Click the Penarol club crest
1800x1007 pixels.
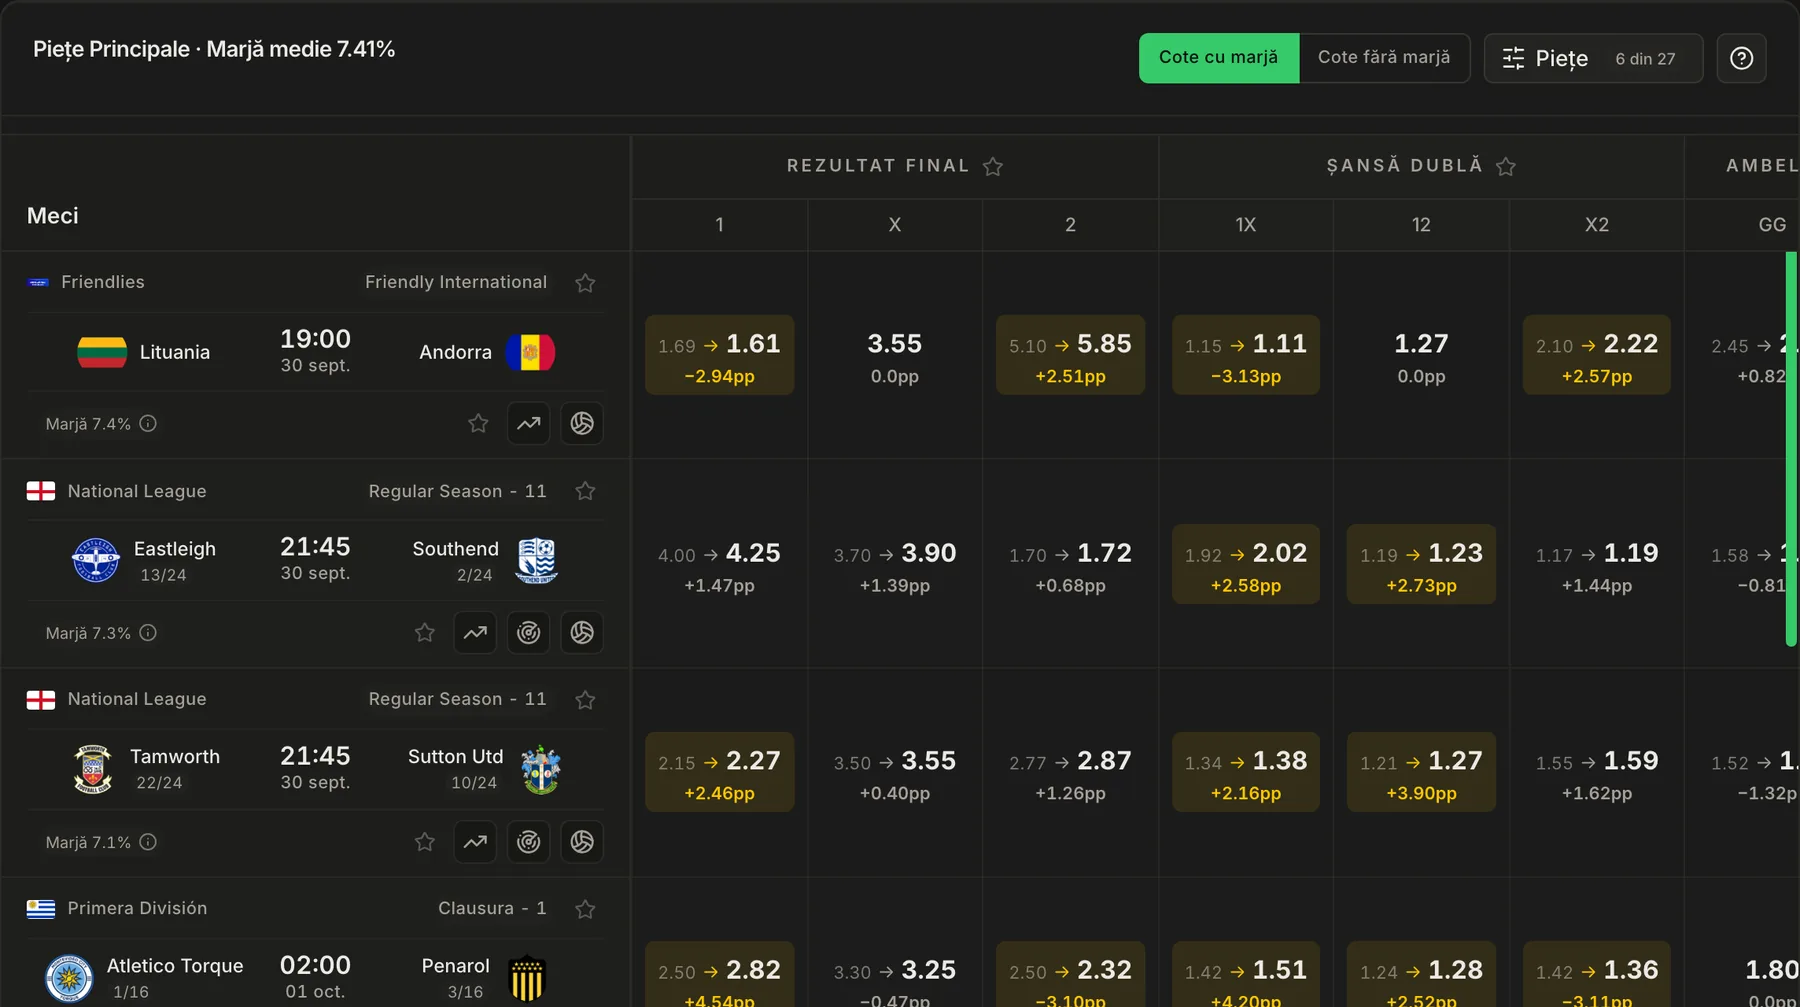pos(527,978)
